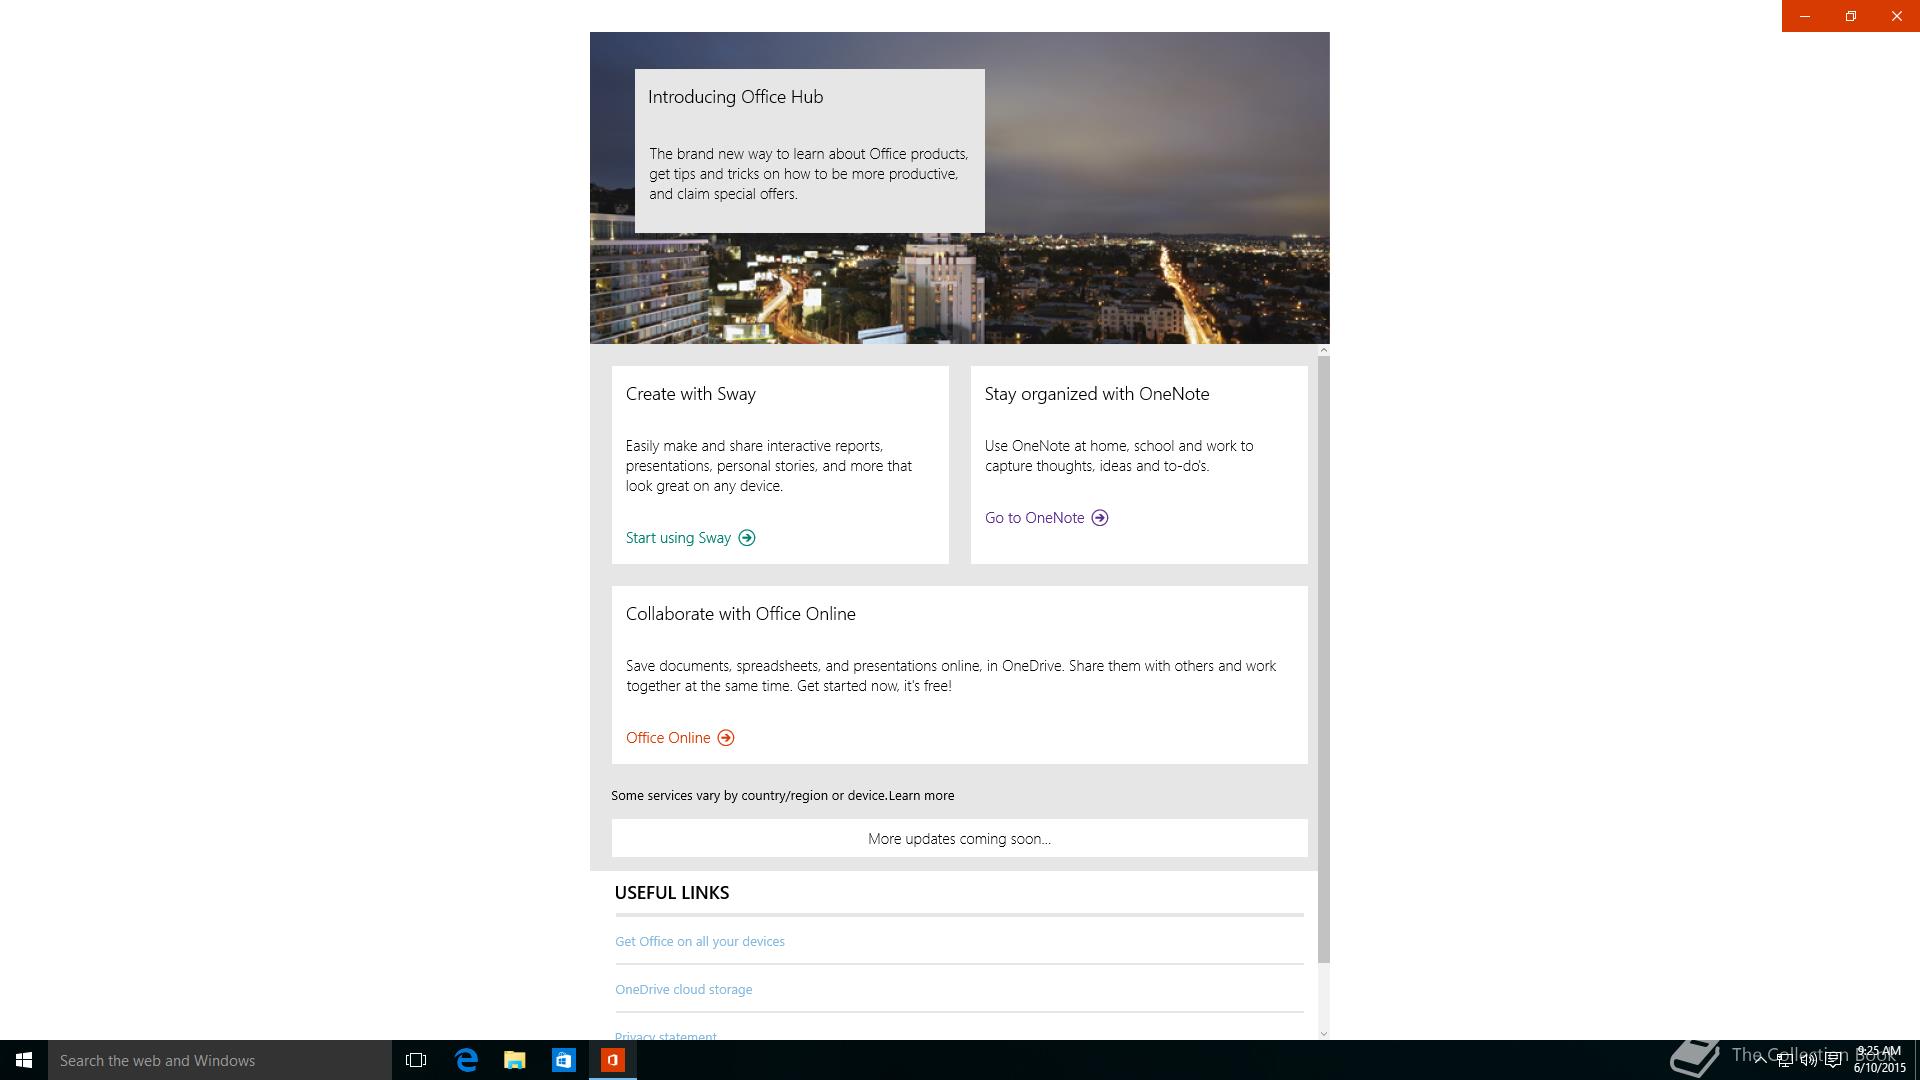The width and height of the screenshot is (1920, 1080).
Task: Open the Action Center notifications icon
Action: point(1834,1061)
